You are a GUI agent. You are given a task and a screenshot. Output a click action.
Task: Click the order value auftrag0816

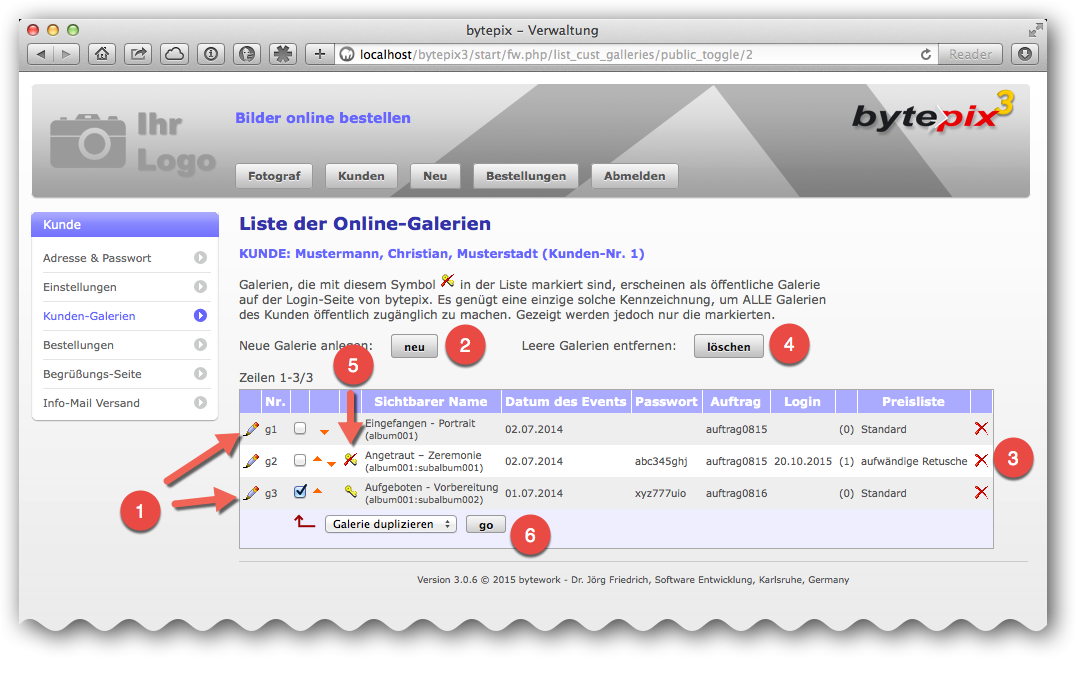coord(737,493)
